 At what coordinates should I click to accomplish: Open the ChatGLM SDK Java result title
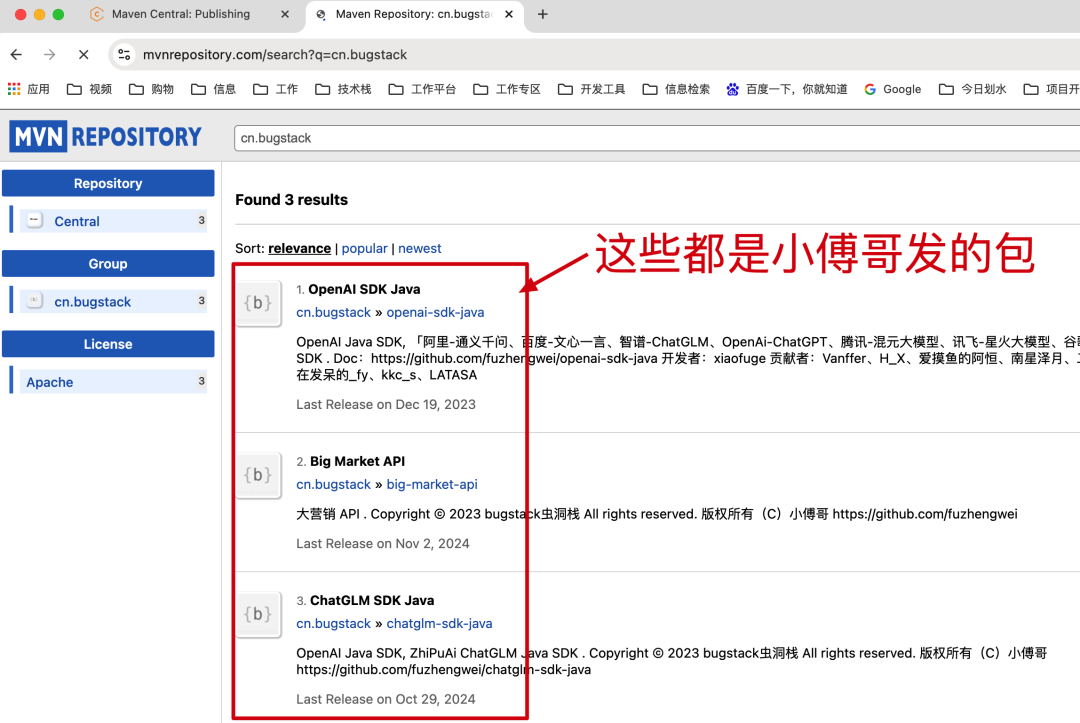372,600
